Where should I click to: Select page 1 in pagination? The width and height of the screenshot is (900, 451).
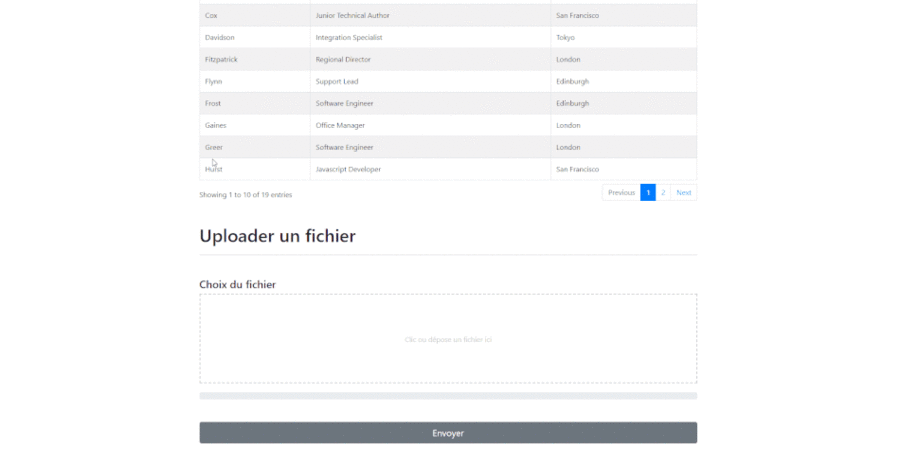coord(648,192)
